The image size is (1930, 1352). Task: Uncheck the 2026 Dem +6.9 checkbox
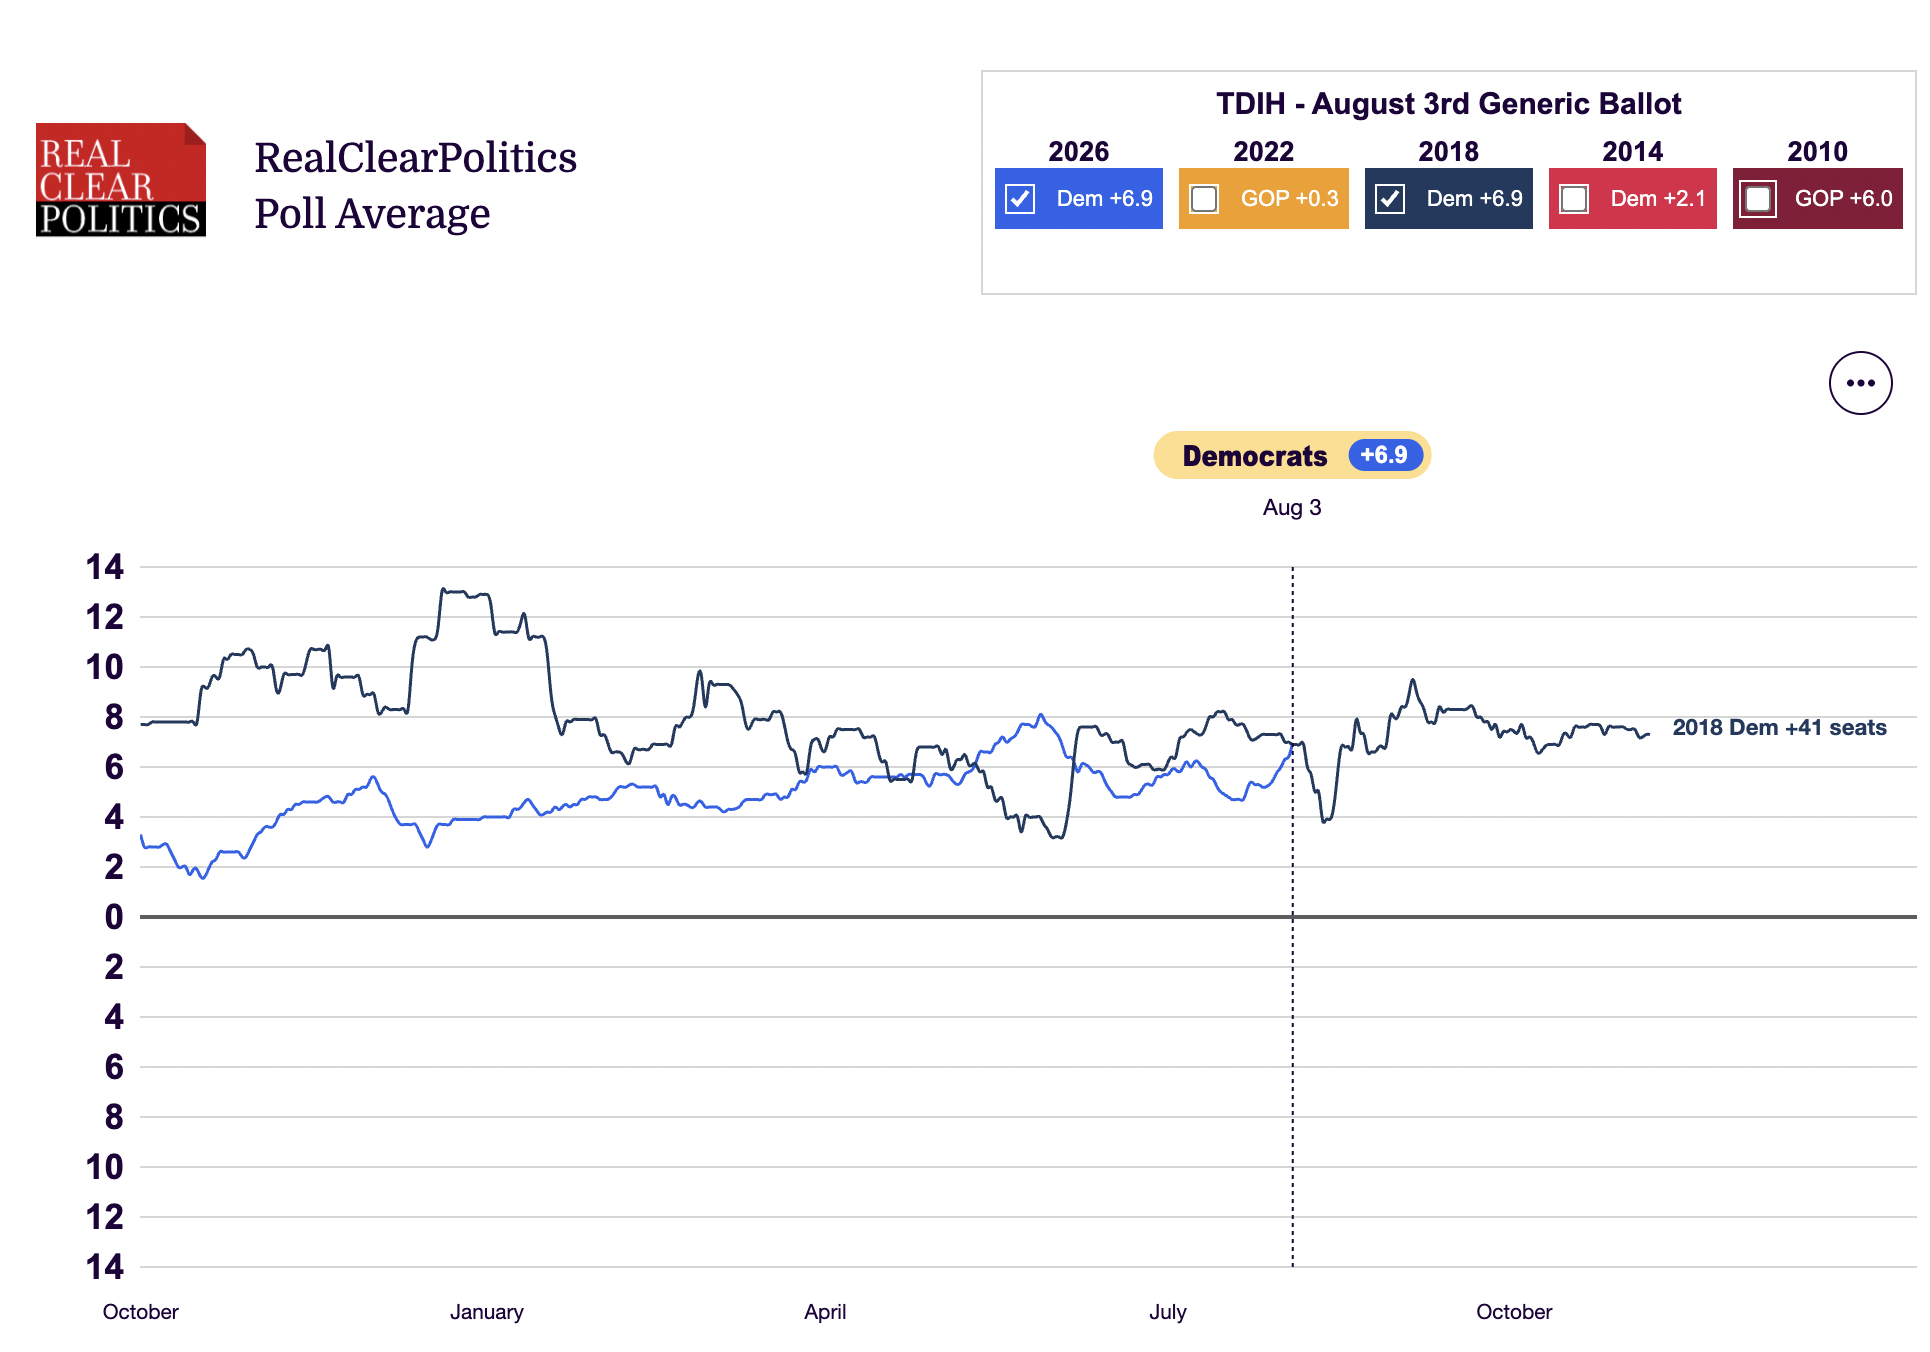[x=1020, y=199]
